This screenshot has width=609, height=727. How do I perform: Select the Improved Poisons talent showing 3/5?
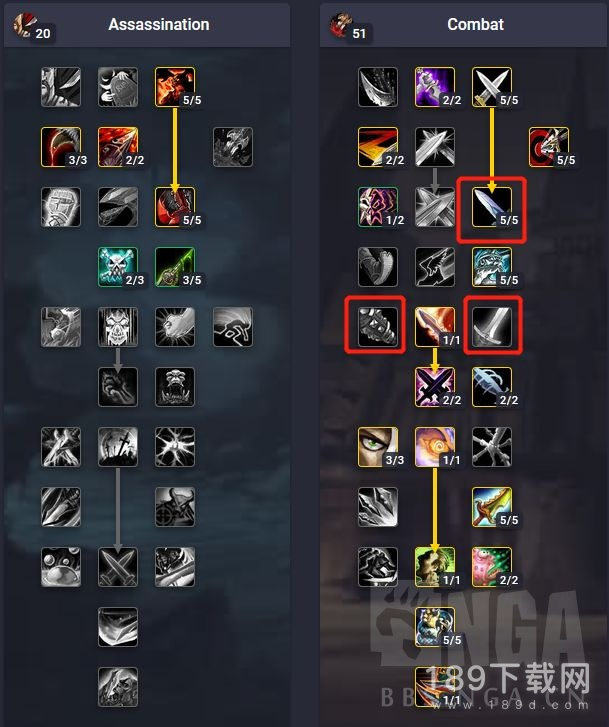pos(175,267)
